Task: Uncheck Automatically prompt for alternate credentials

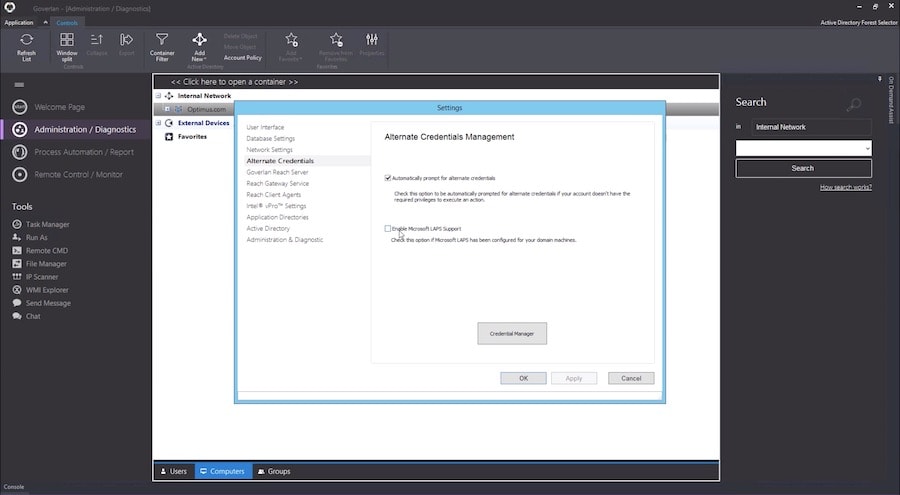Action: 387,178
